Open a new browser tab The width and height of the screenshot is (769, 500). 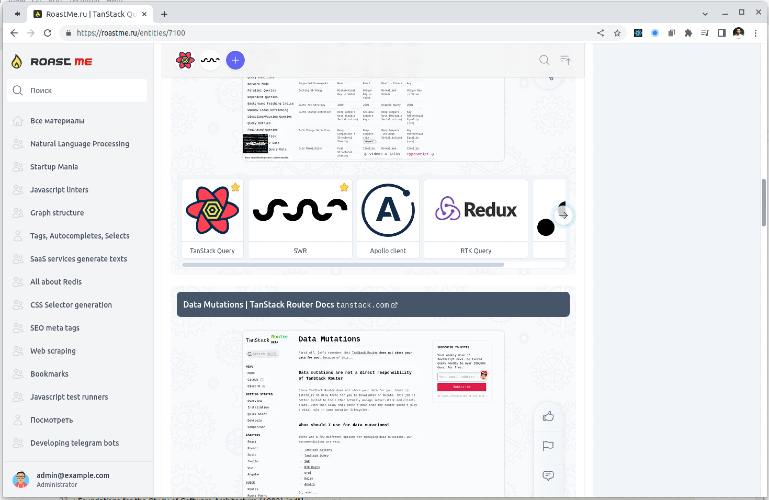tap(164, 14)
